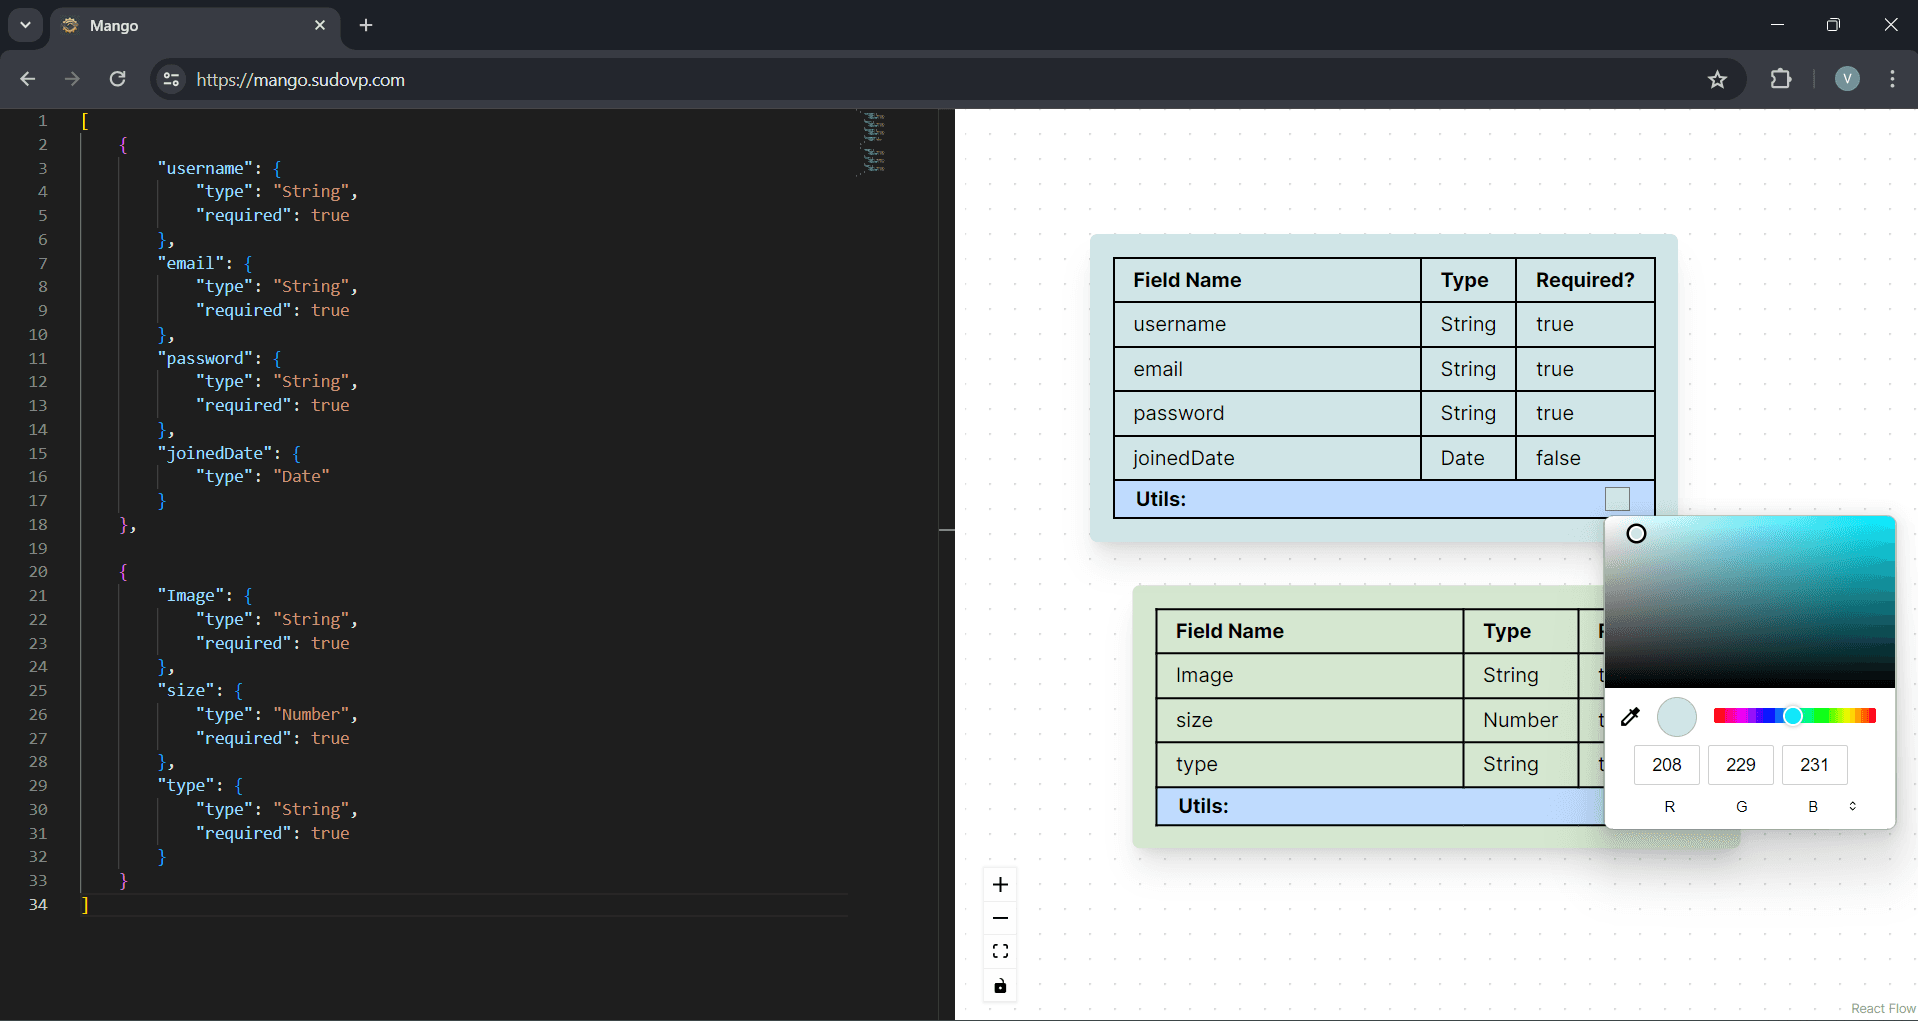Minimize the browser window
This screenshot has width=1918, height=1021.
pyautogui.click(x=1777, y=25)
